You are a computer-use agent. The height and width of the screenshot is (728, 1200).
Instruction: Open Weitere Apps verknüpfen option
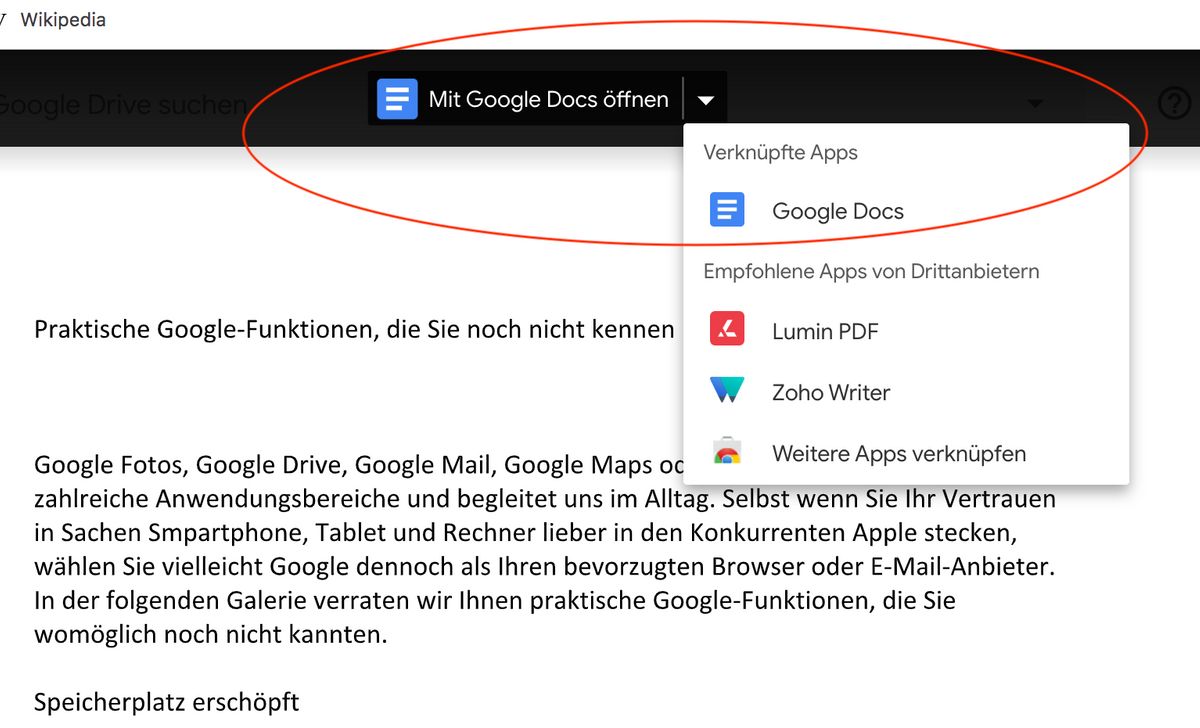click(906, 453)
